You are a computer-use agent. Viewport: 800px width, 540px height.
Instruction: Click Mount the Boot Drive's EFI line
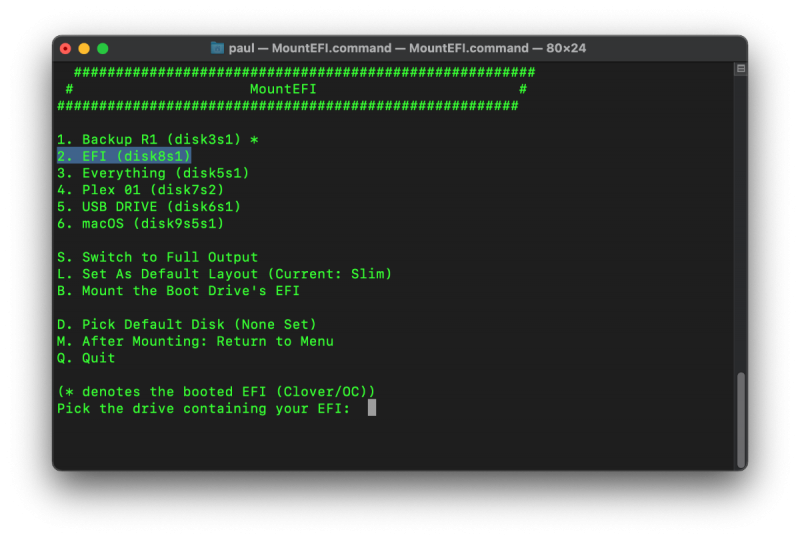[178, 291]
